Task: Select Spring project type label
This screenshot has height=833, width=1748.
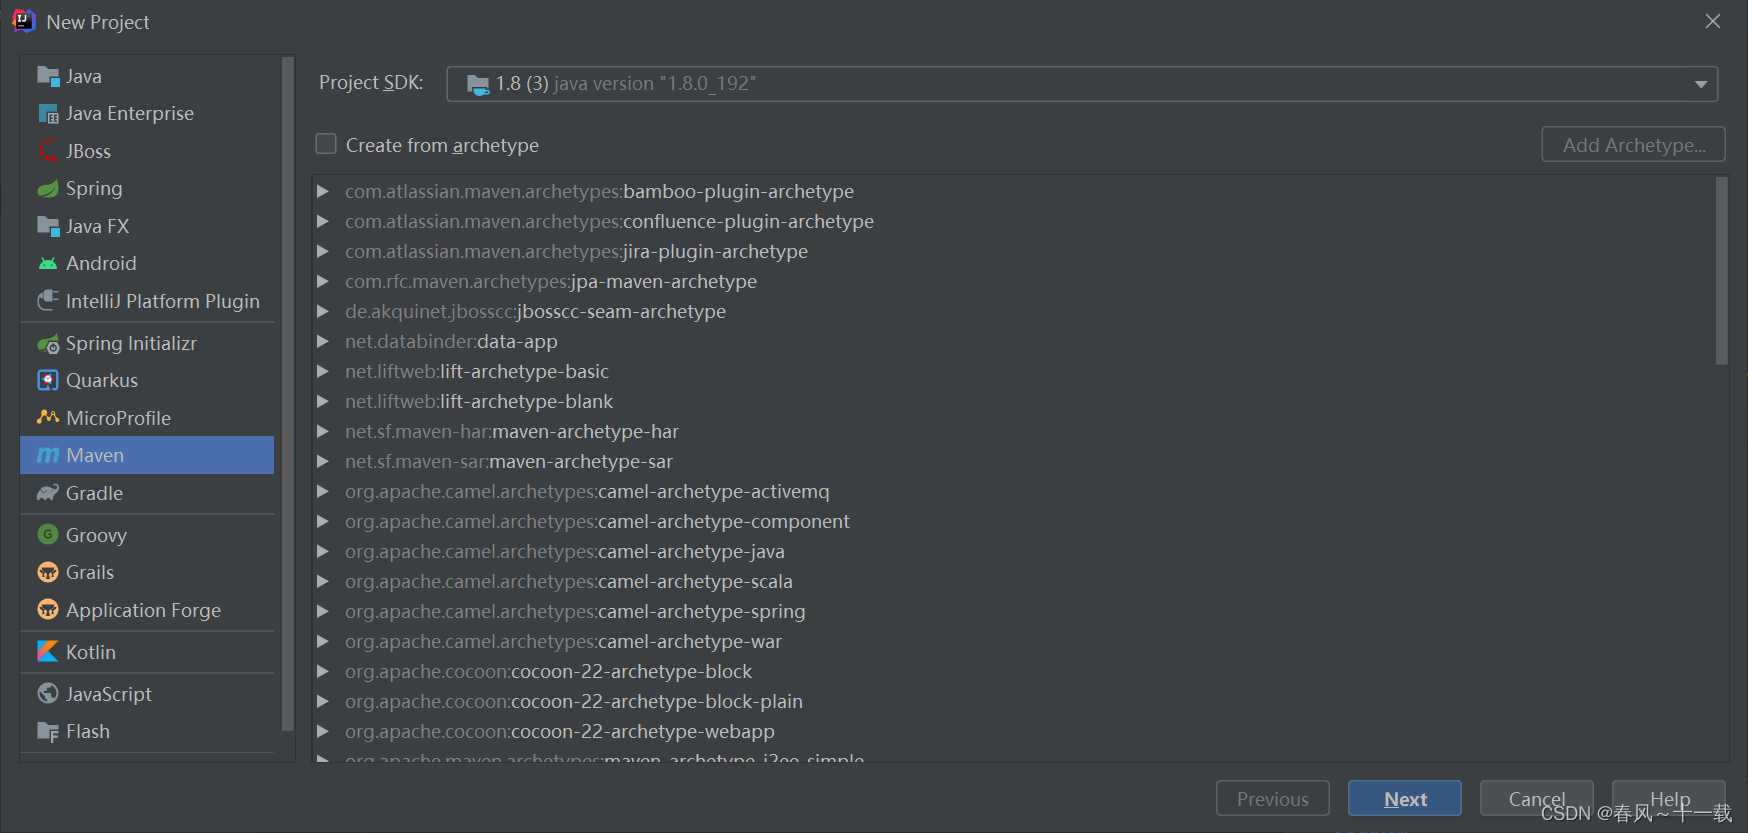Action: coord(94,189)
